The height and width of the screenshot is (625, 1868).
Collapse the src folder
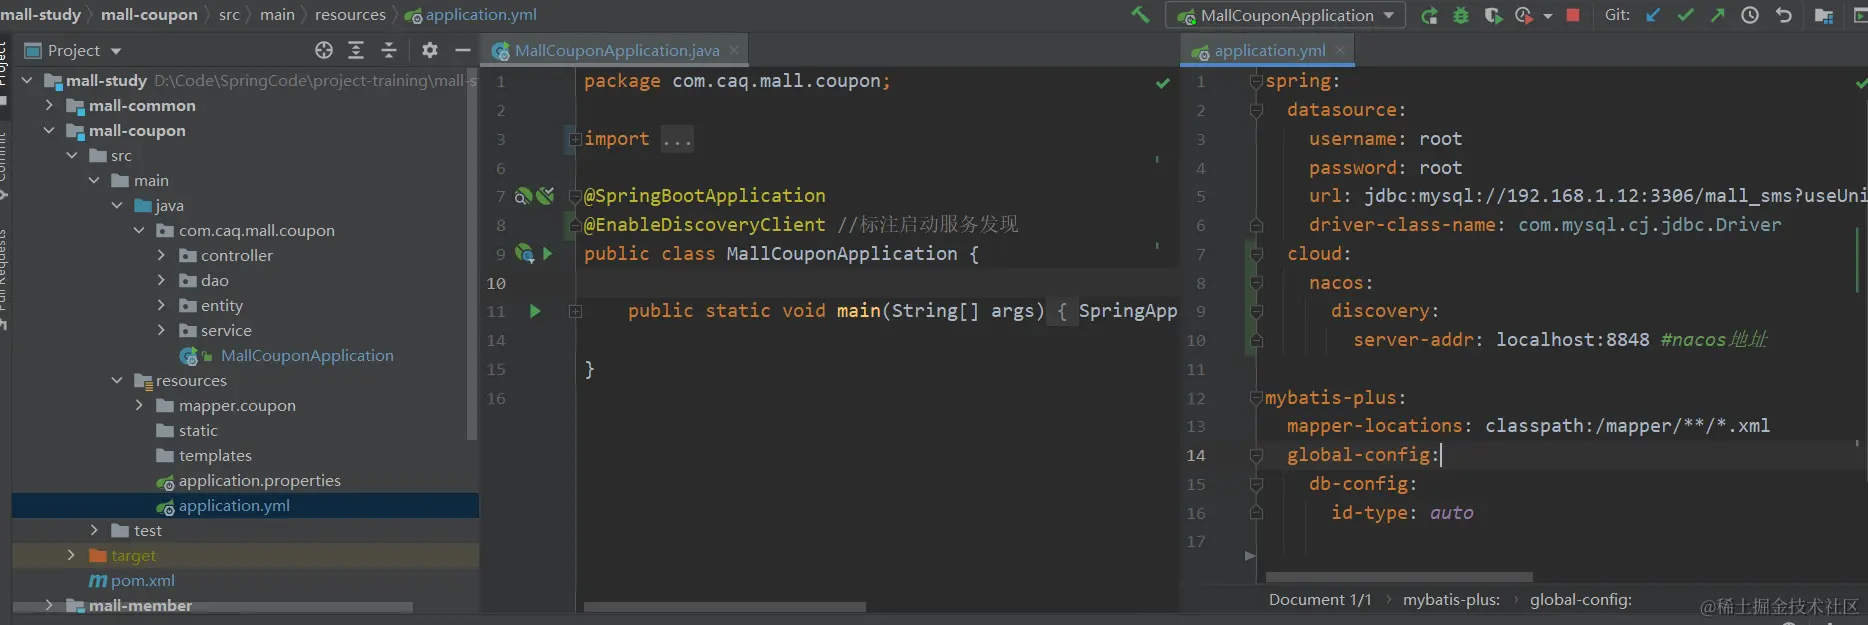72,155
